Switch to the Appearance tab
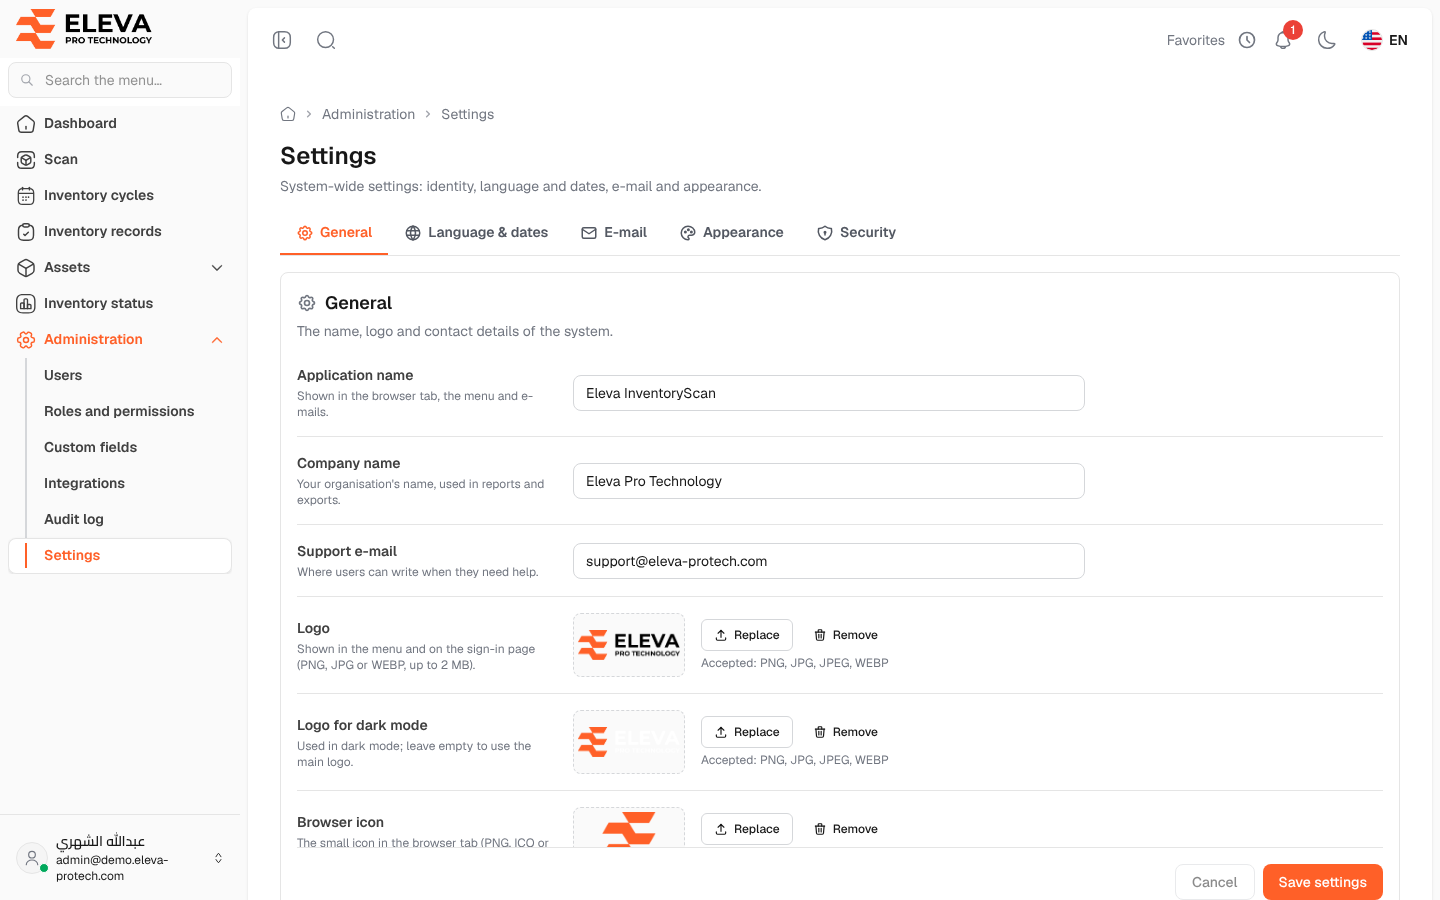 tap(732, 232)
